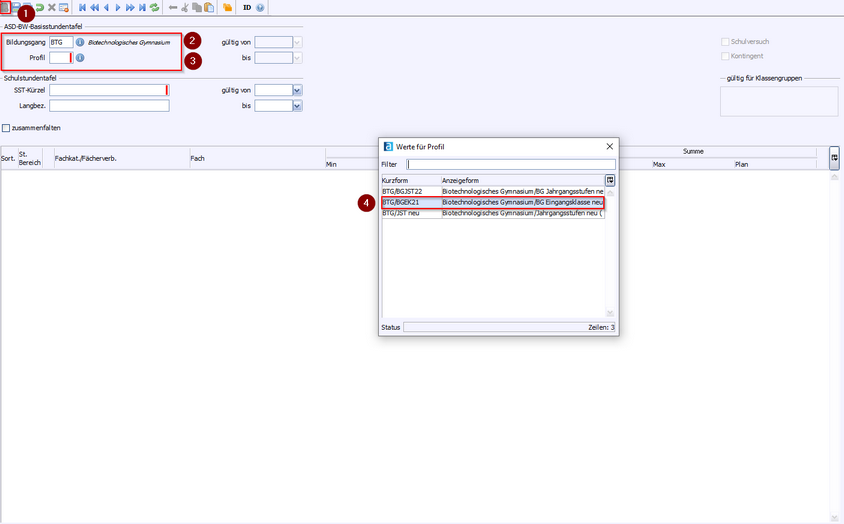
Task: Click the green refresh icon in toolbar
Action: pyautogui.click(x=155, y=7)
